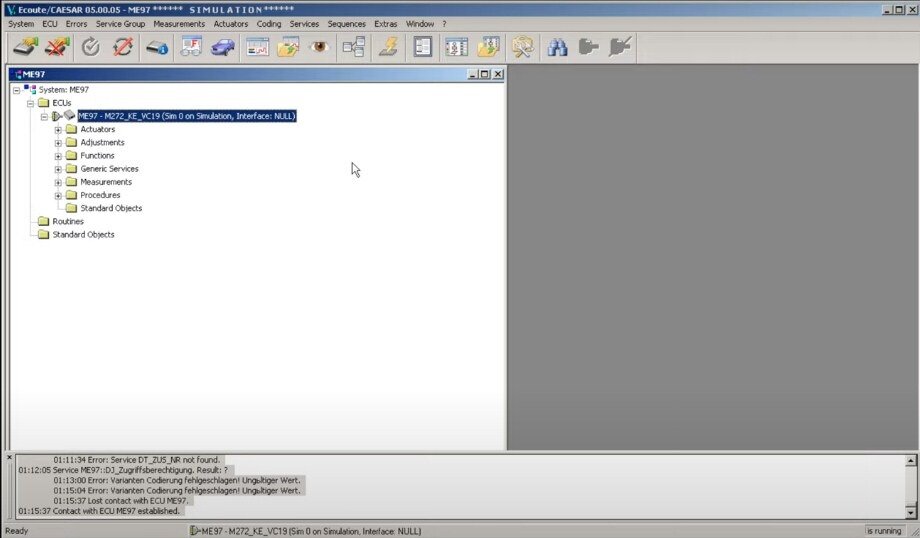Expand the Measurements tree folder
This screenshot has width=920, height=538.
click(58, 182)
